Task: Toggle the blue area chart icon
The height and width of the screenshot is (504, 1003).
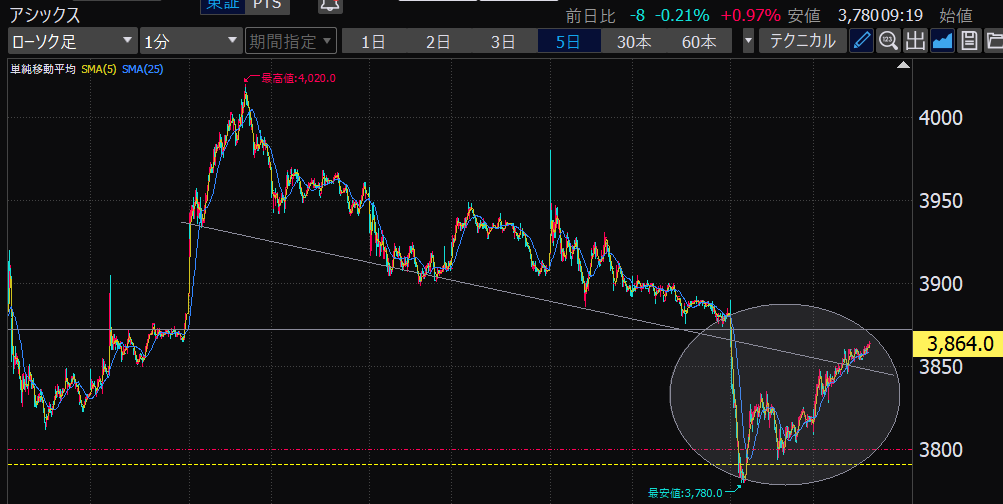Action: [x=942, y=41]
